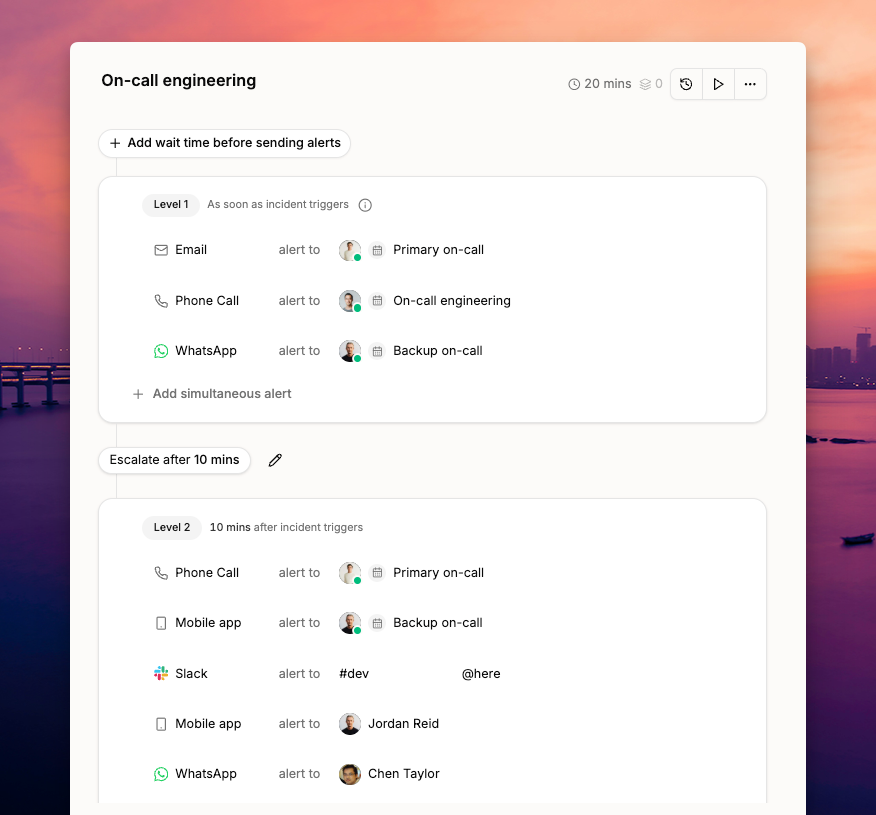Select WhatsApp label in Level 1
Viewport: 876px width, 815px height.
pos(206,351)
